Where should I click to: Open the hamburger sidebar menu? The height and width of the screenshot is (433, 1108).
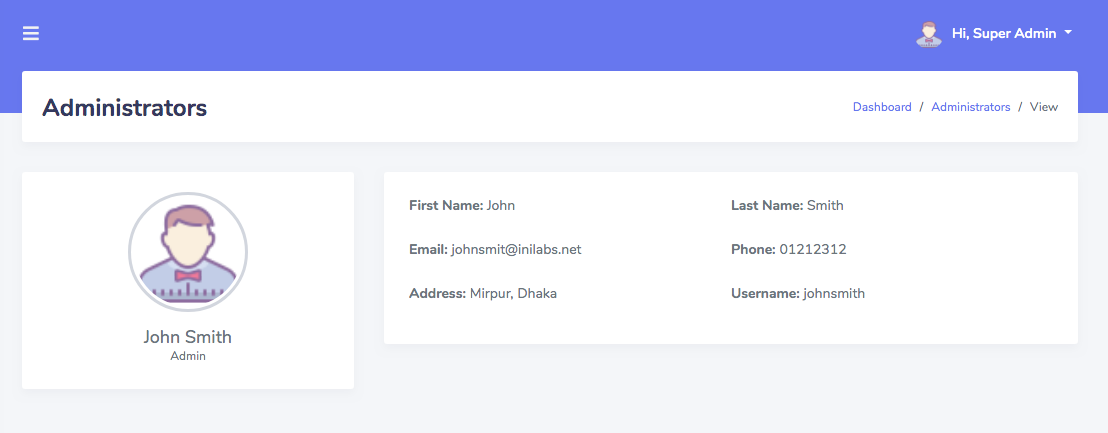(x=30, y=33)
